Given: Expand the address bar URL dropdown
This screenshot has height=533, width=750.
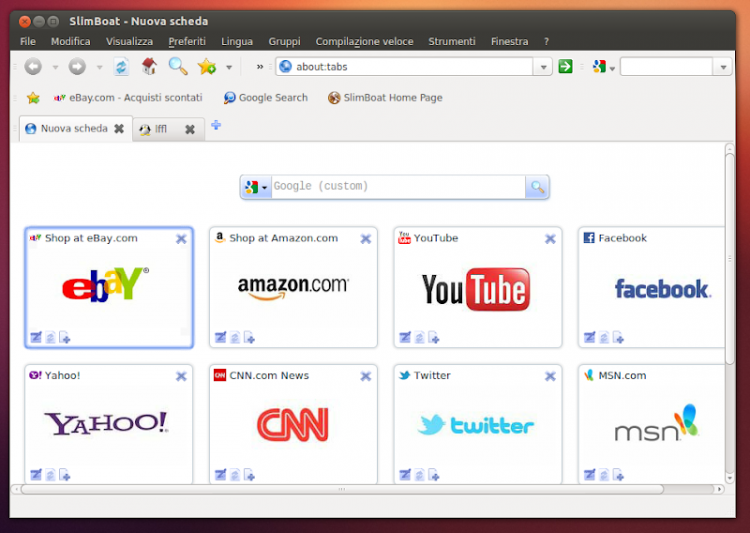Looking at the screenshot, I should click(x=543, y=67).
